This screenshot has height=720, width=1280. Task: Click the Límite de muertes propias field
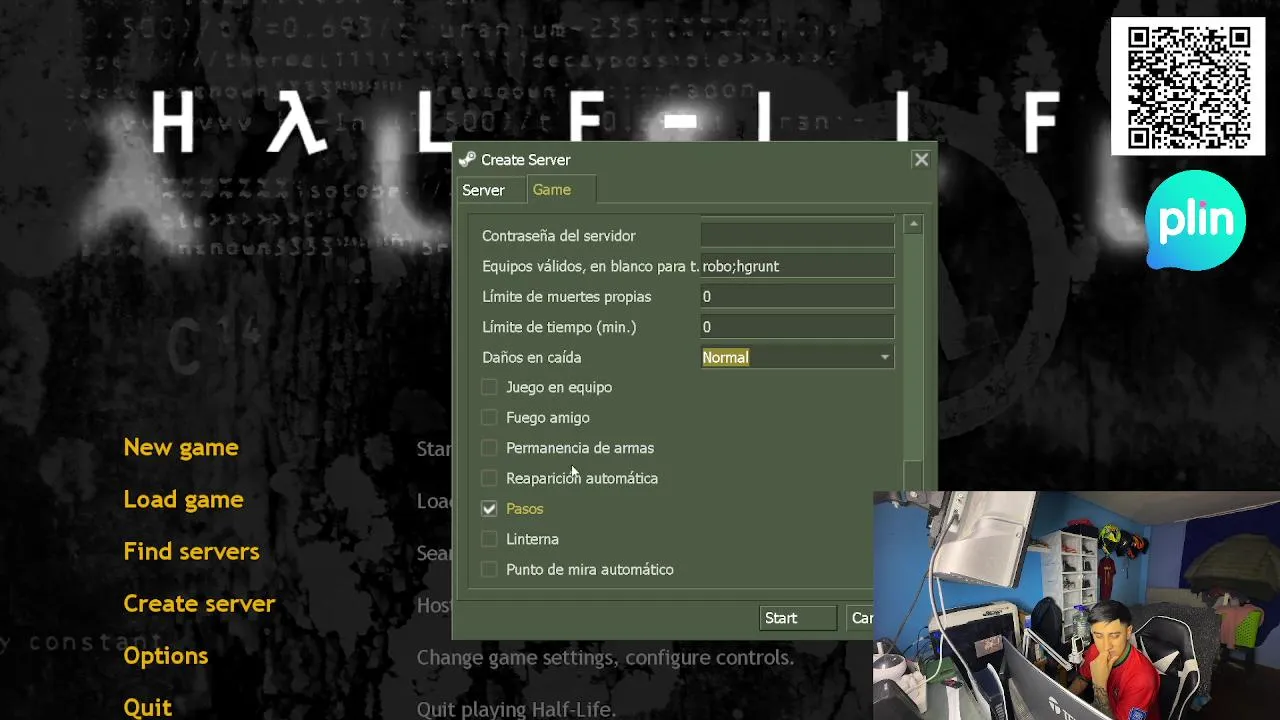point(797,297)
